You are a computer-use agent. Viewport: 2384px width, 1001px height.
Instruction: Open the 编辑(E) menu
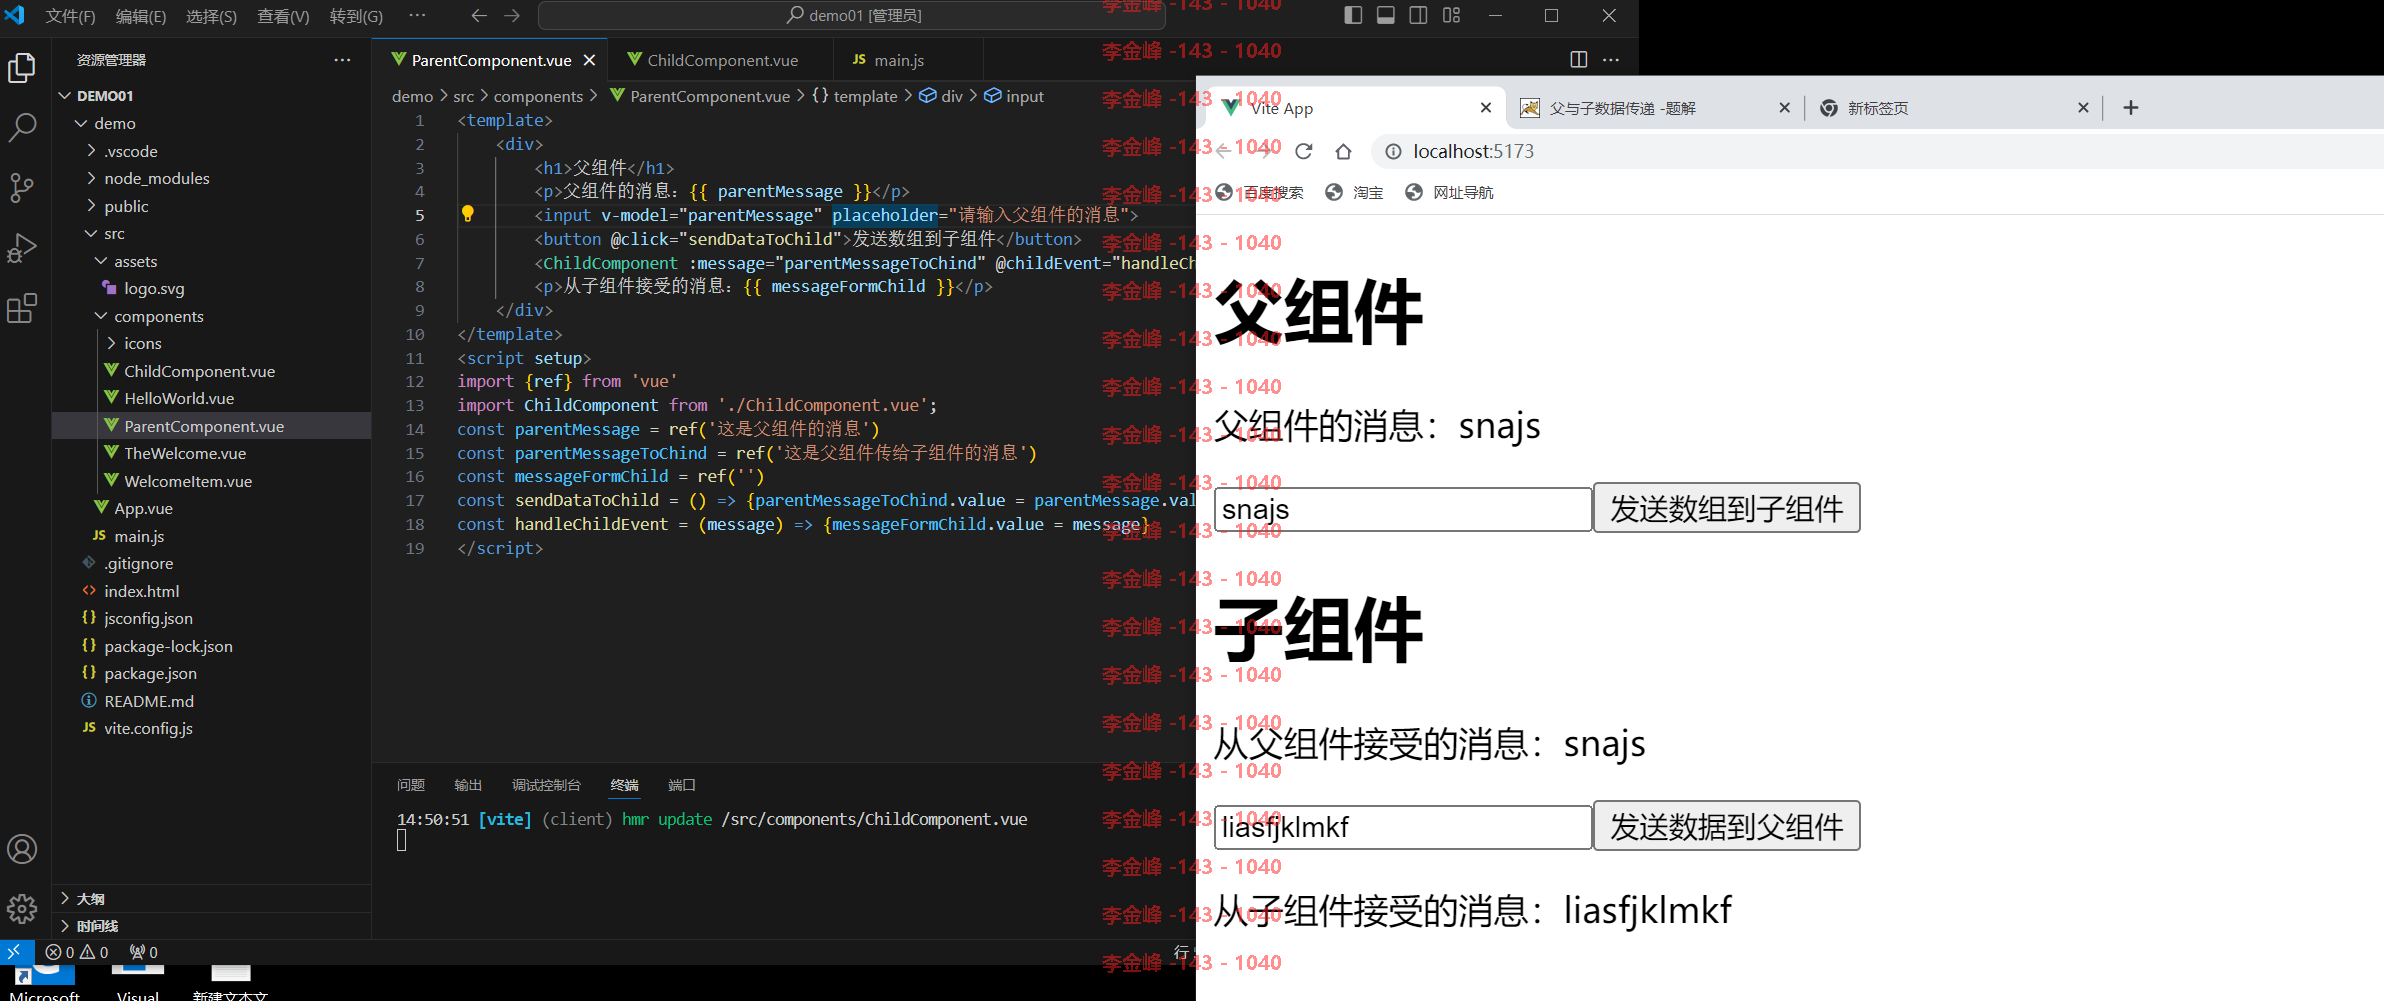coord(141,16)
